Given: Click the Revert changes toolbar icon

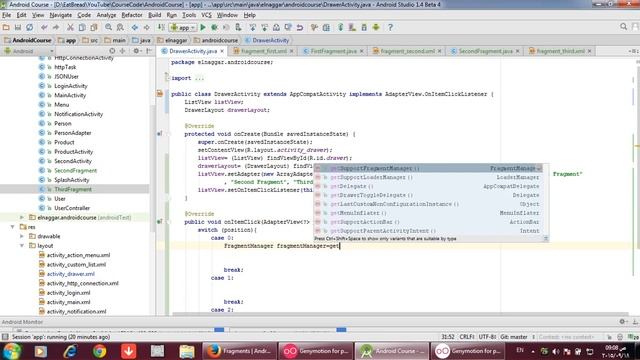Looking at the screenshot, I should (300, 27).
